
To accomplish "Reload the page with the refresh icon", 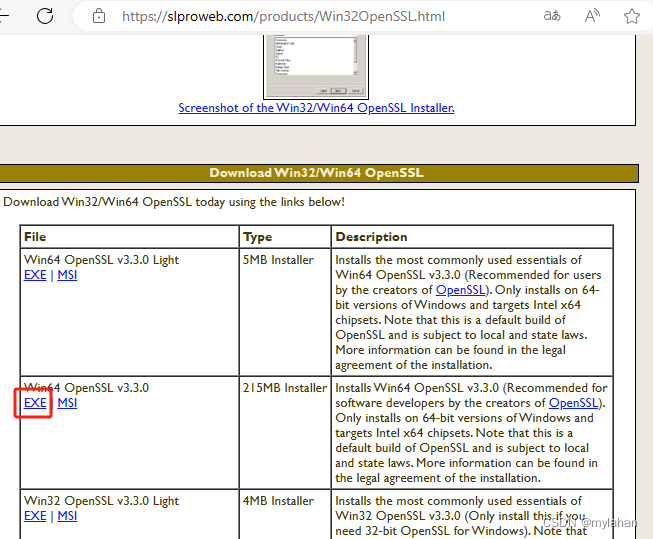I will tap(45, 16).
